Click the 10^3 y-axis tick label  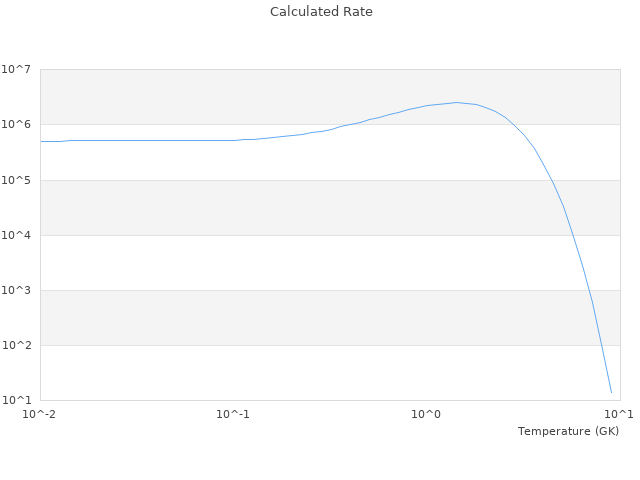tap(17, 290)
